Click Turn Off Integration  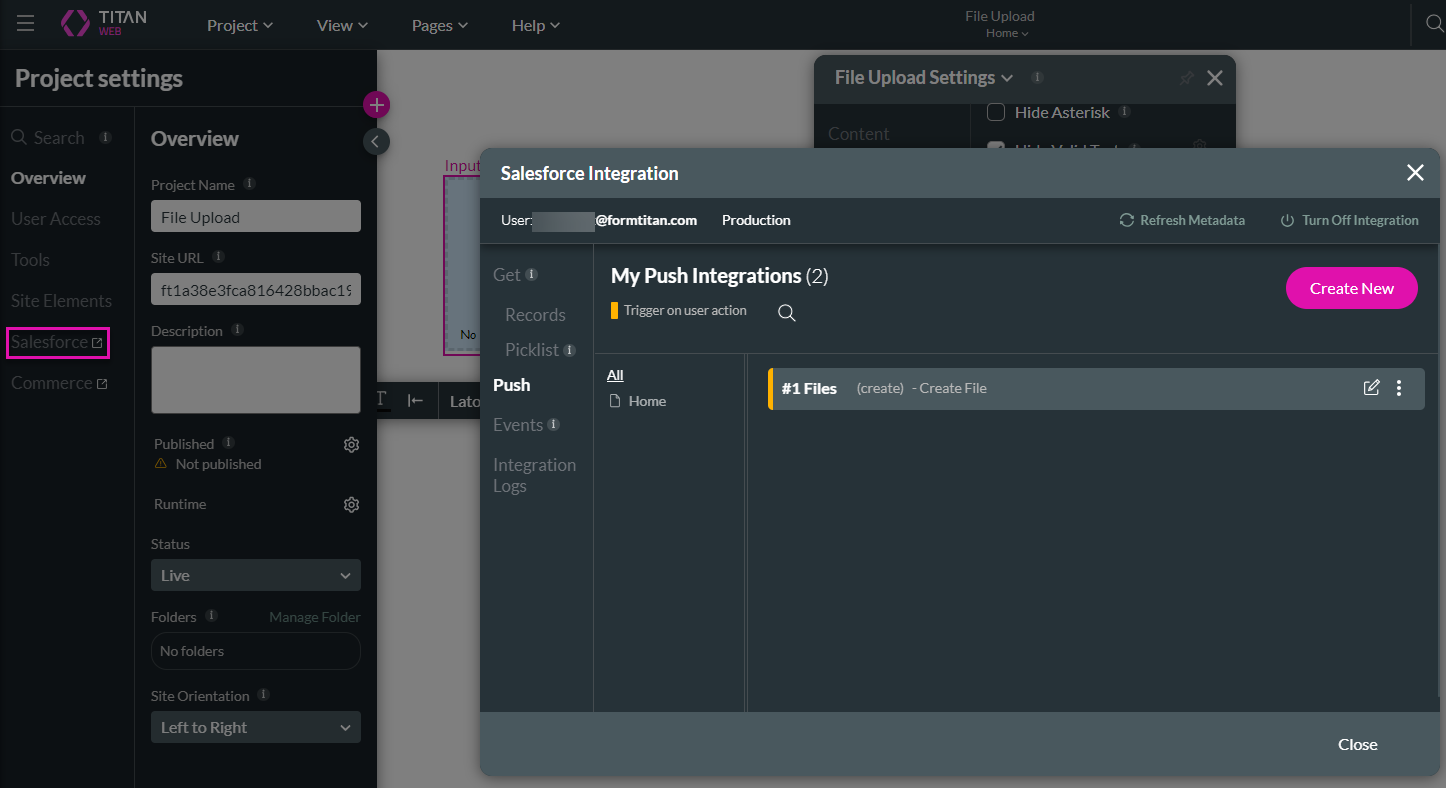click(1350, 220)
